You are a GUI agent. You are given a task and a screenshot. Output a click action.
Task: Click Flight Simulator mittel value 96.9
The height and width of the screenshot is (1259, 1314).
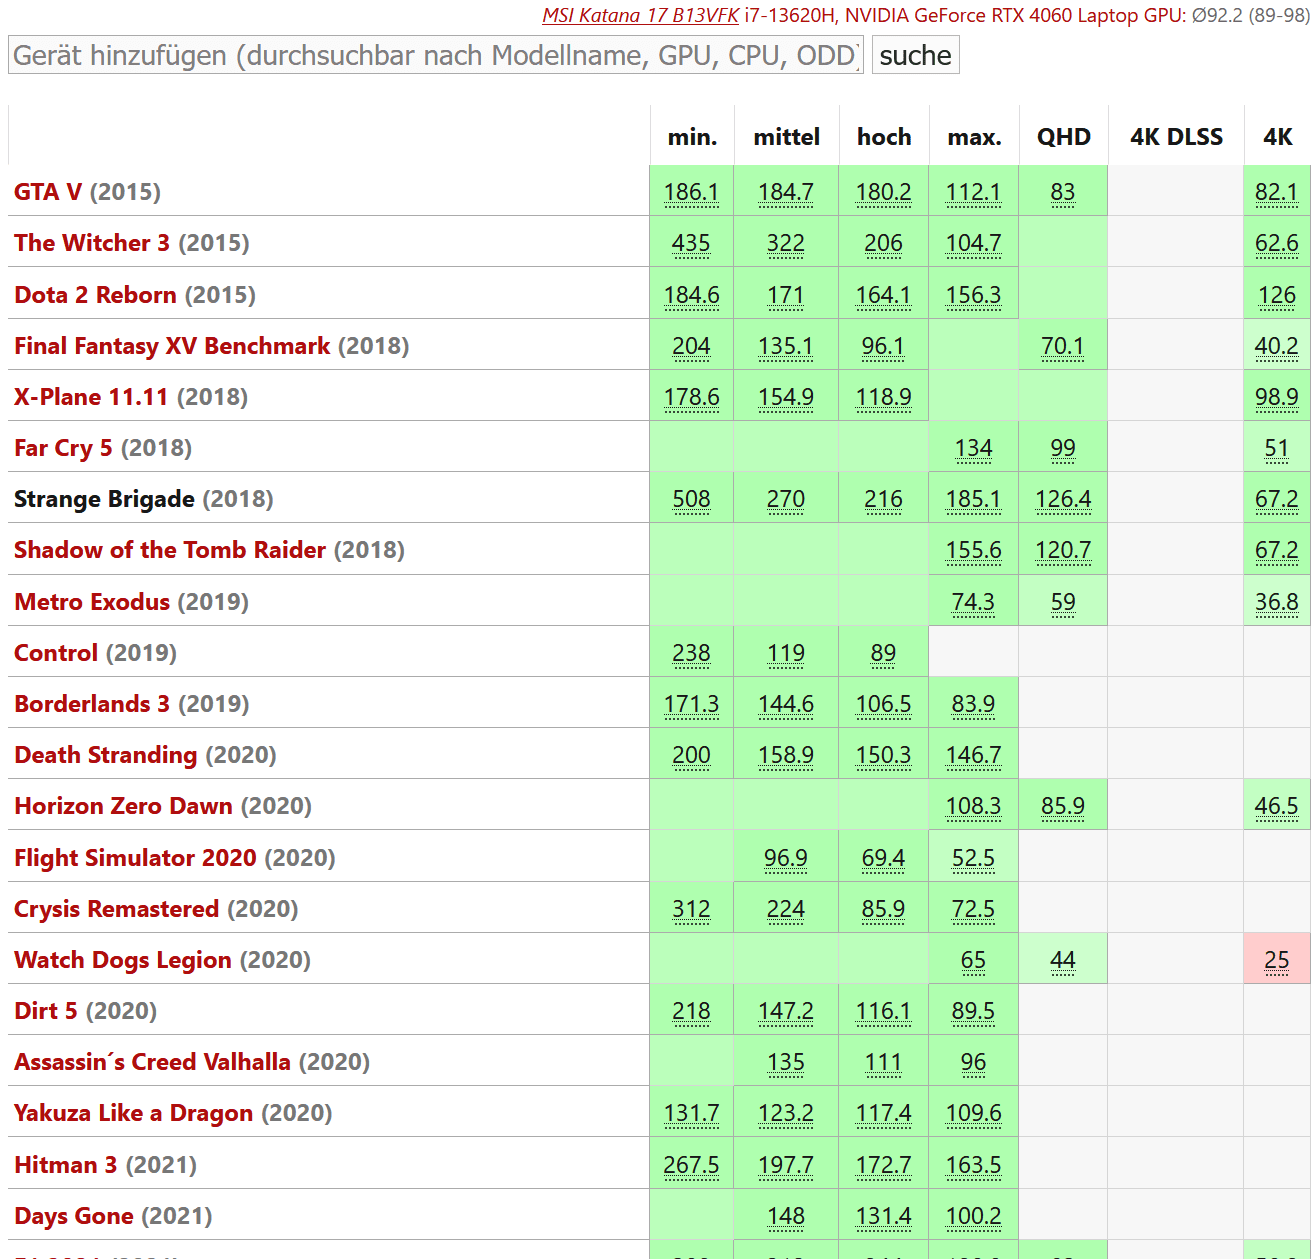pyautogui.click(x=786, y=858)
